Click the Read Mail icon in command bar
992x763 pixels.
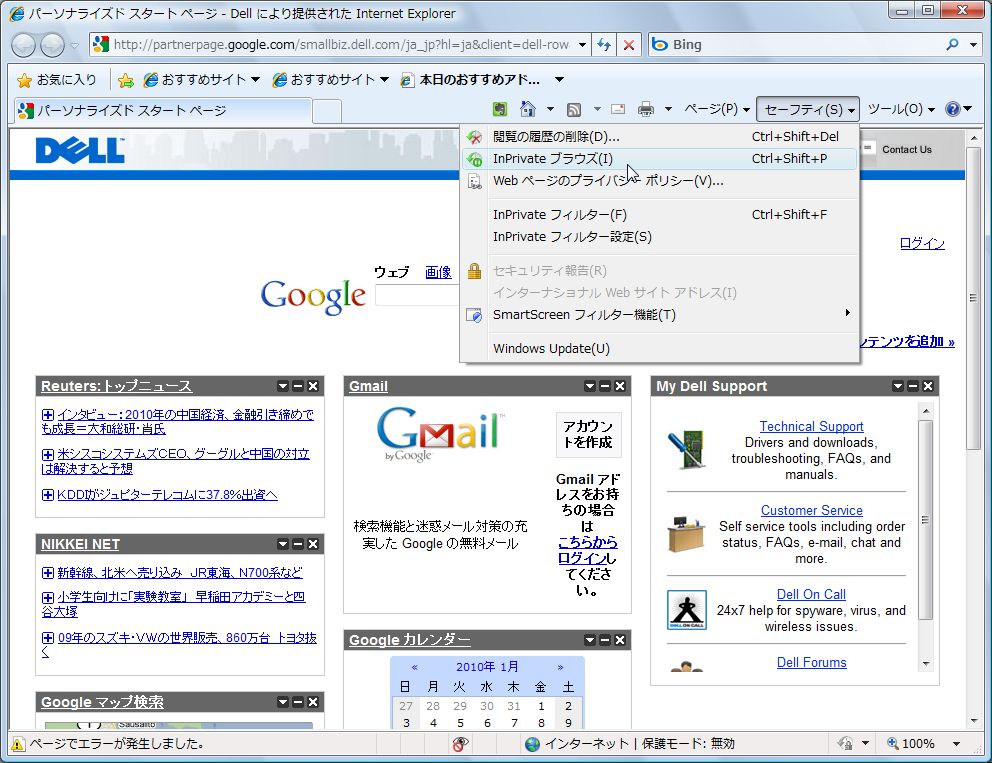pos(618,109)
